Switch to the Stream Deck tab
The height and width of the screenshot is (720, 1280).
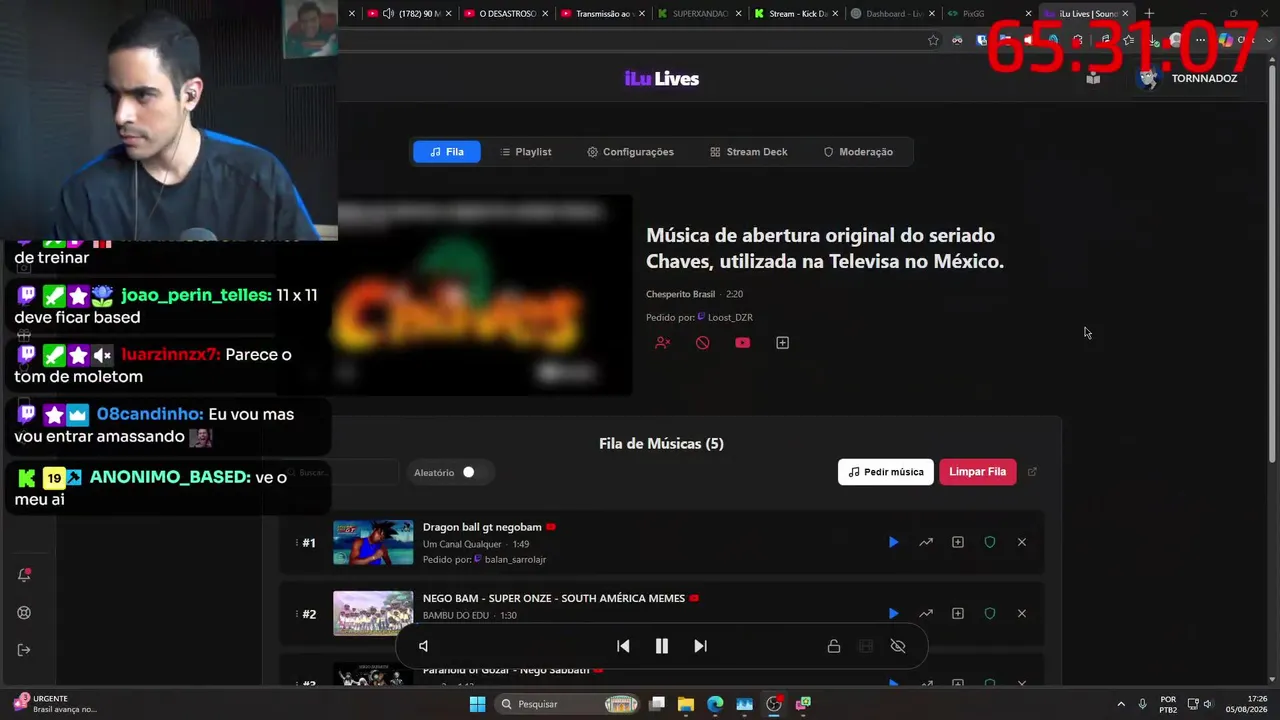pos(749,152)
